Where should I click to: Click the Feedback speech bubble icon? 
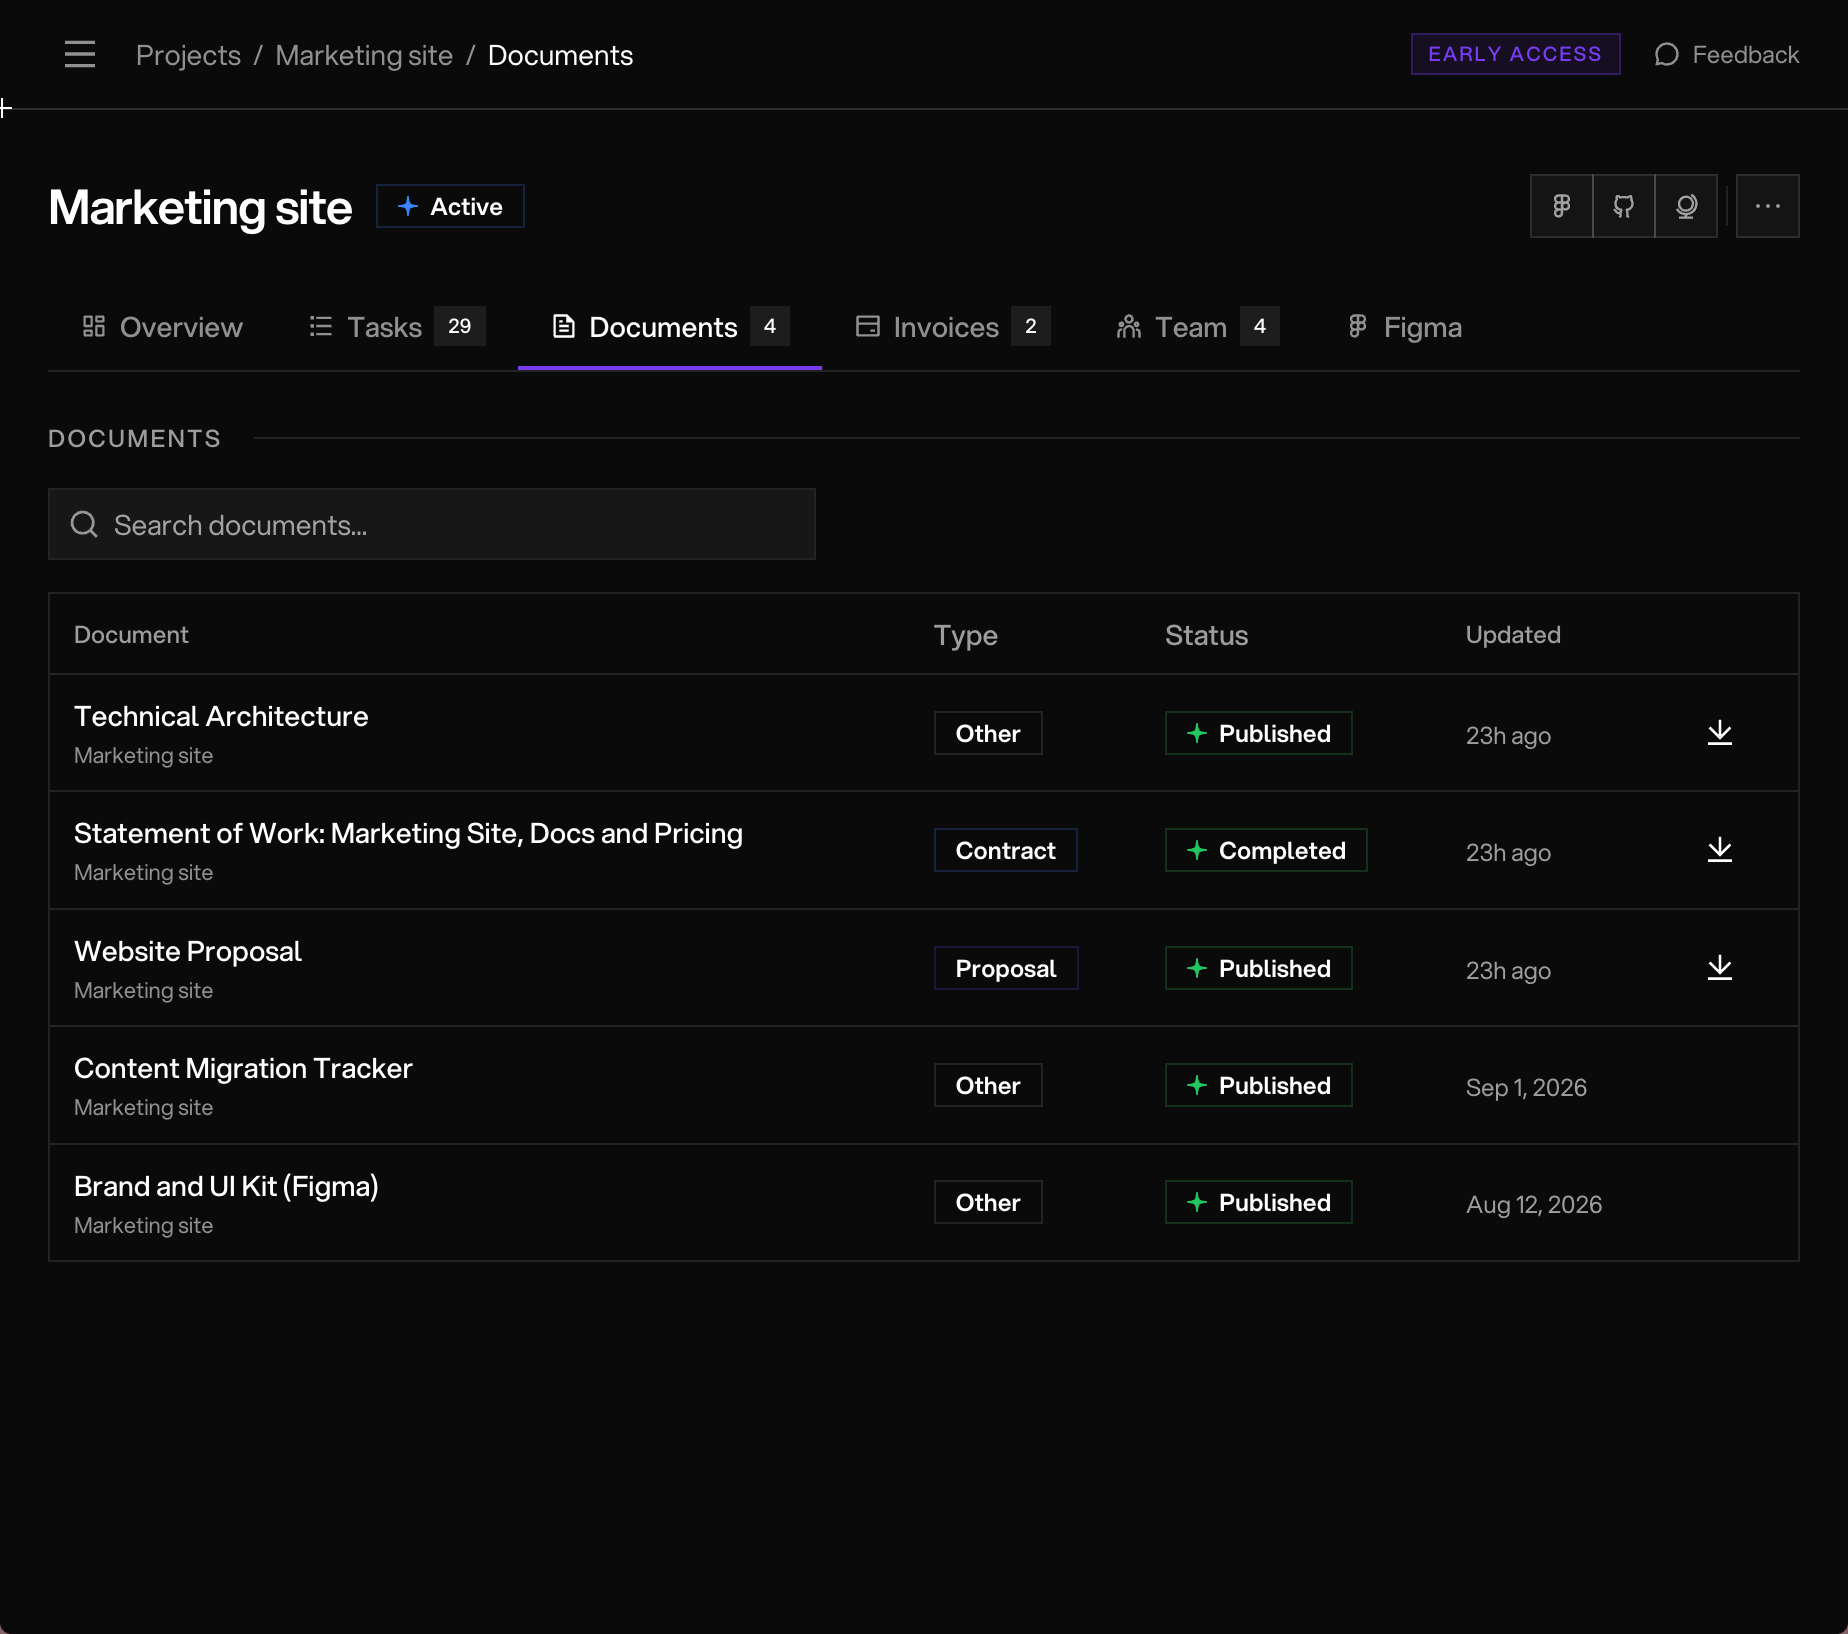1666,54
